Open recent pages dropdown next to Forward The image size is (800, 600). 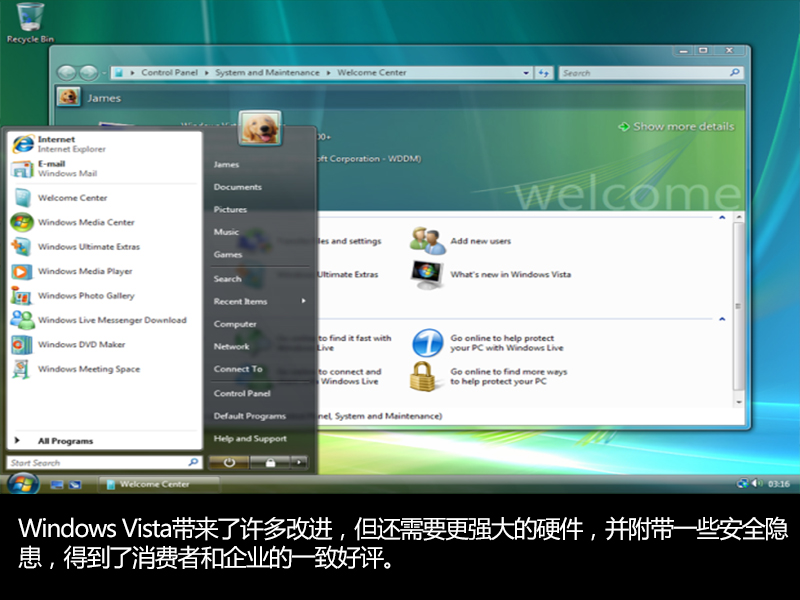(x=104, y=73)
